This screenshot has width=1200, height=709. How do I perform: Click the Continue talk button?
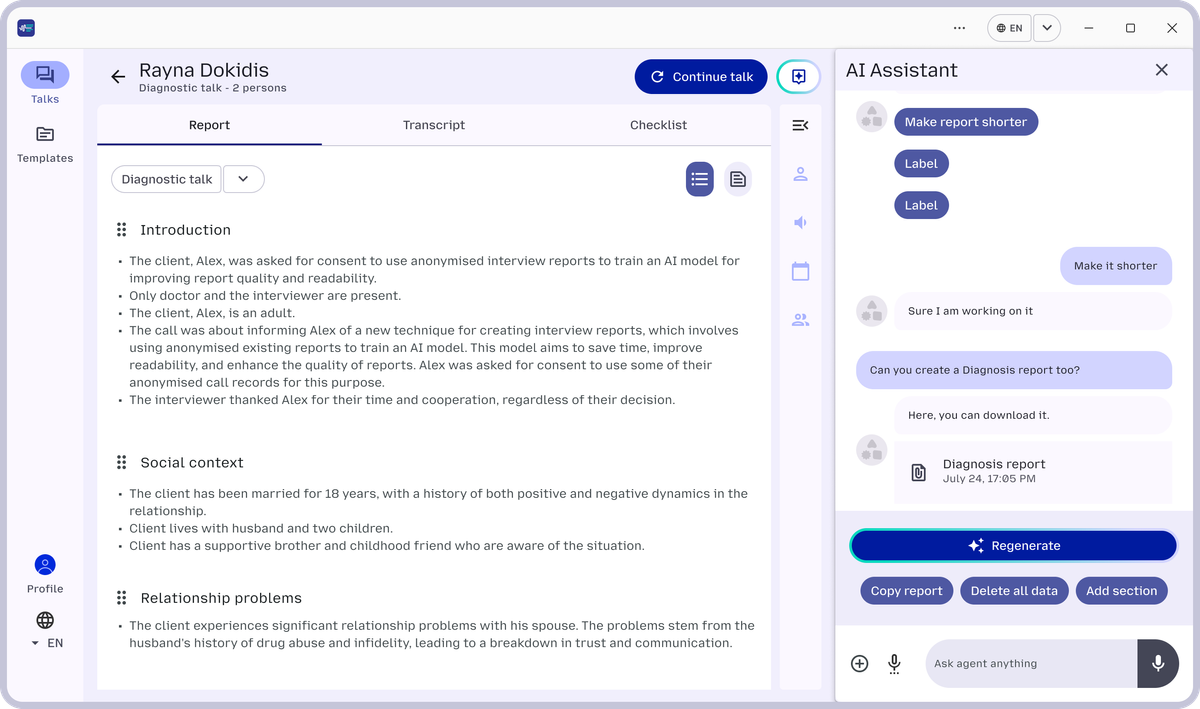click(x=700, y=76)
